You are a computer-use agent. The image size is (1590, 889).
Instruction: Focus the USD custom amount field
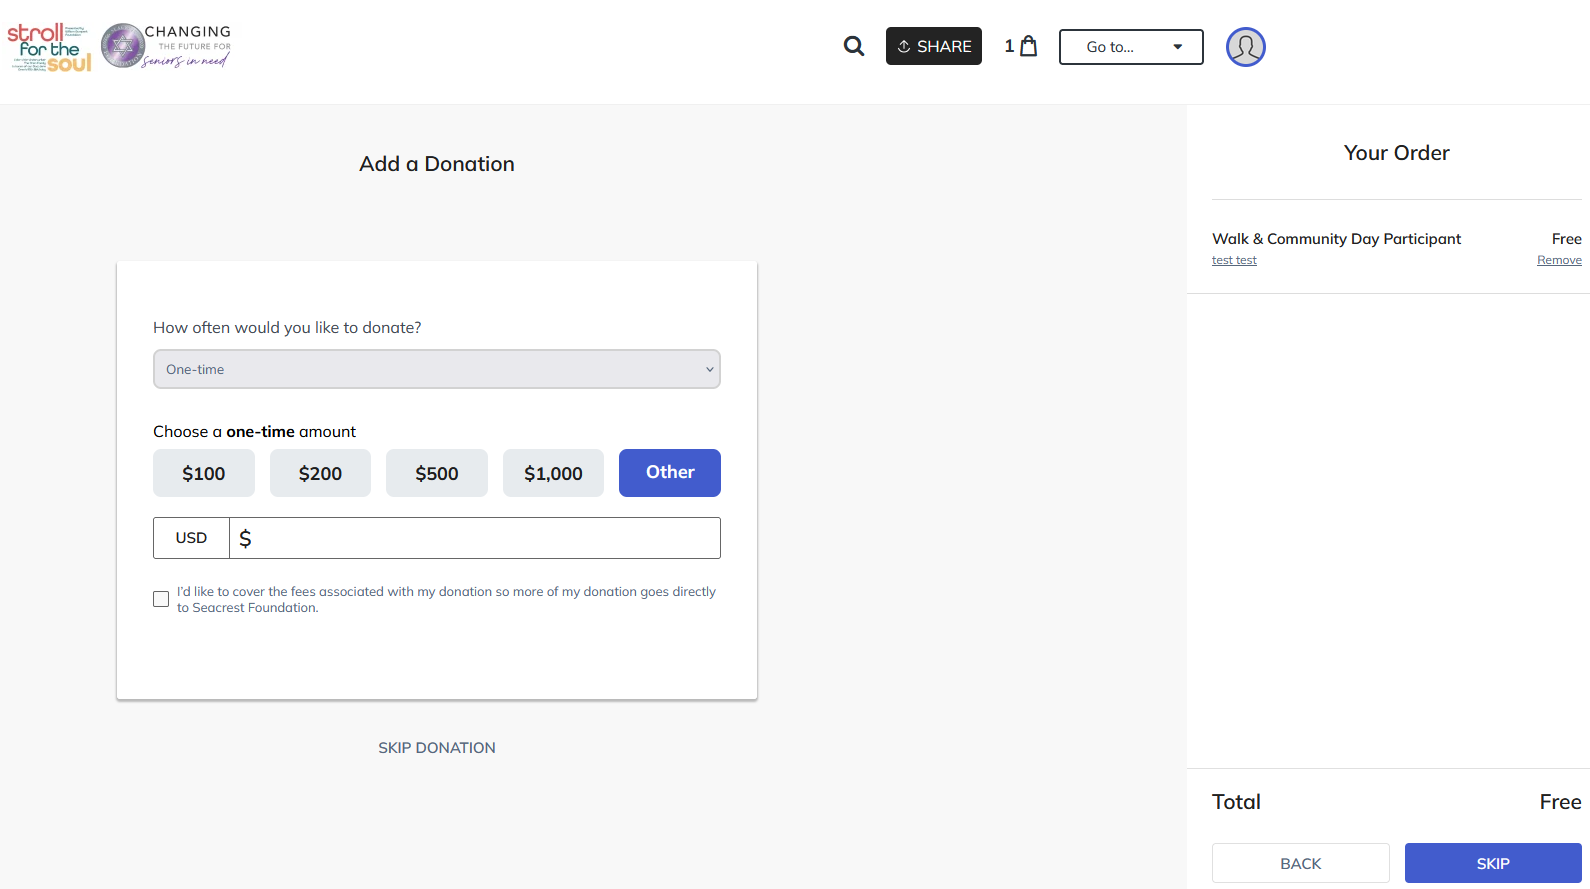475,538
